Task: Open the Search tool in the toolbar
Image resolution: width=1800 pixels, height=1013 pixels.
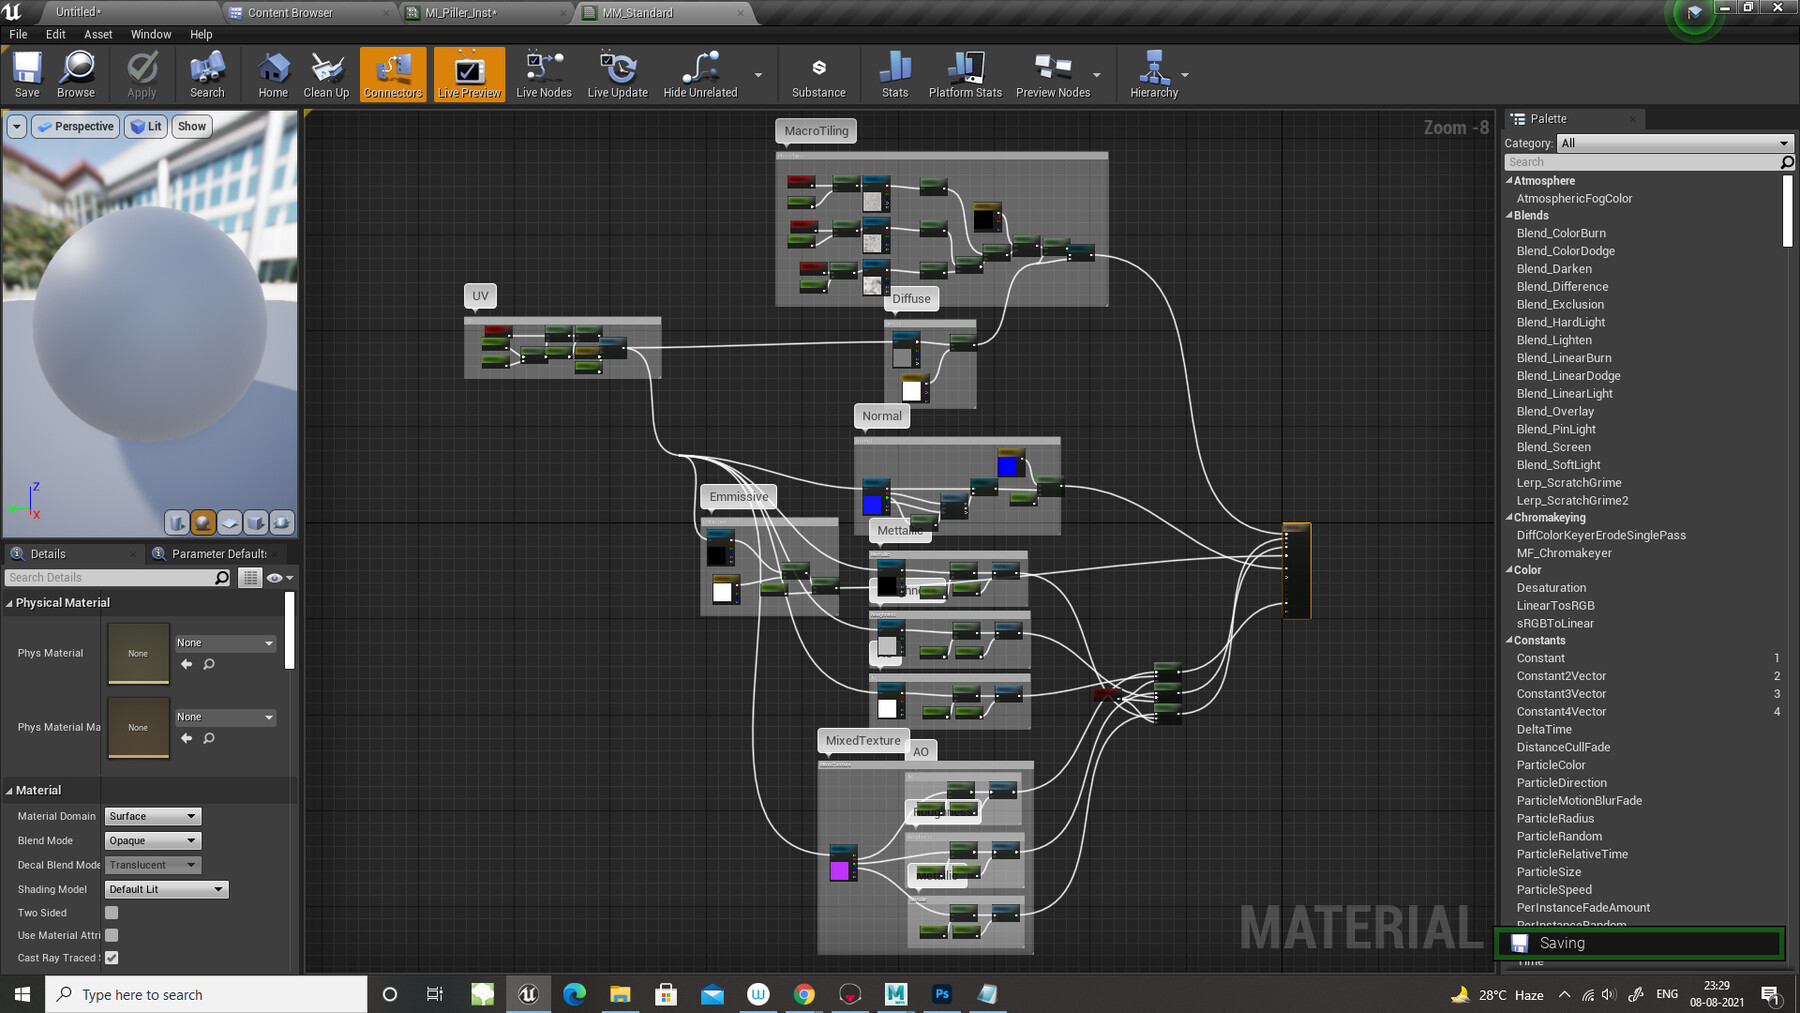Action: [x=207, y=73]
